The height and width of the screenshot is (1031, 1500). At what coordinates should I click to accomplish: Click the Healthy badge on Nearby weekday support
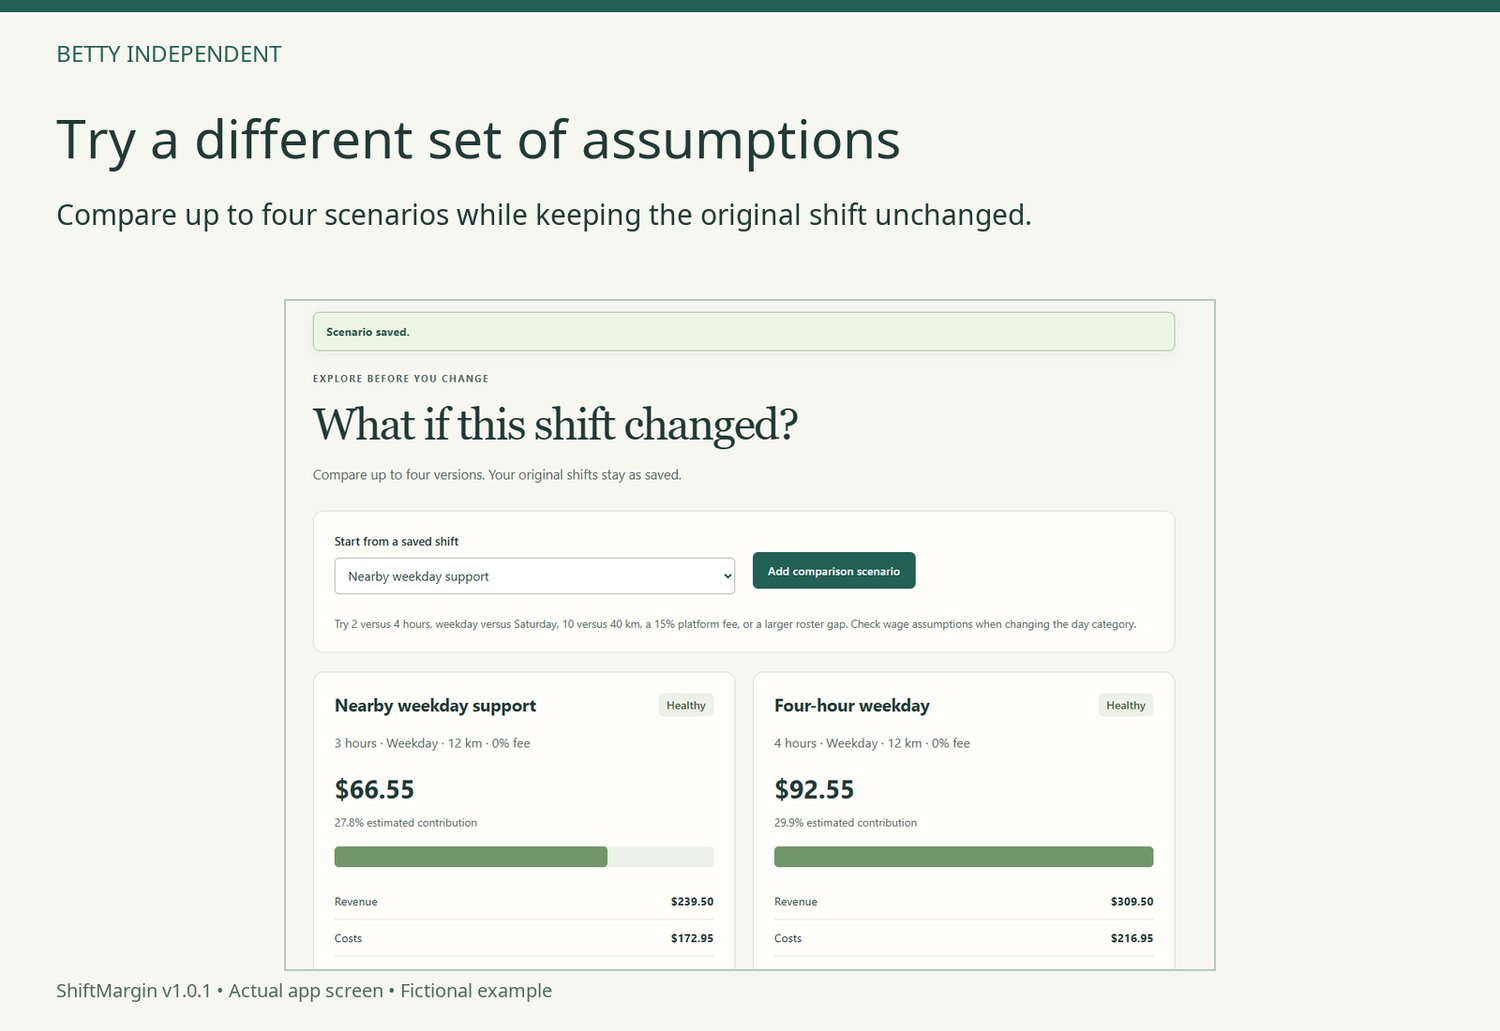pyautogui.click(x=686, y=705)
